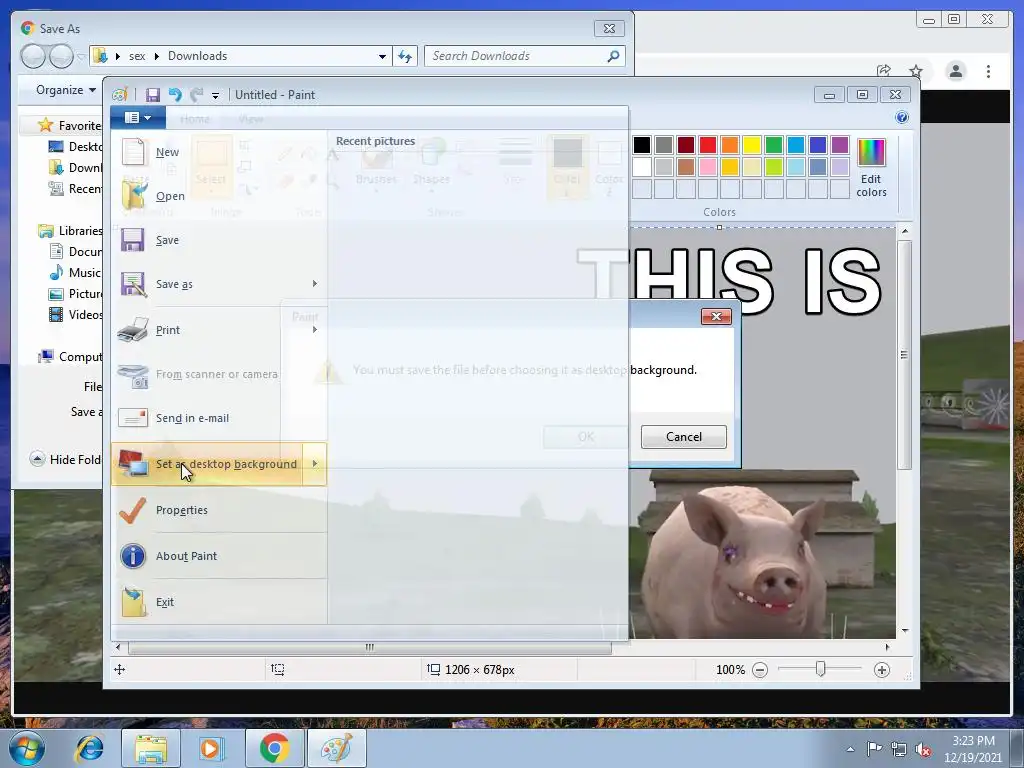This screenshot has height=768, width=1024.
Task: Pick the pink color swatch
Action: [x=708, y=167]
